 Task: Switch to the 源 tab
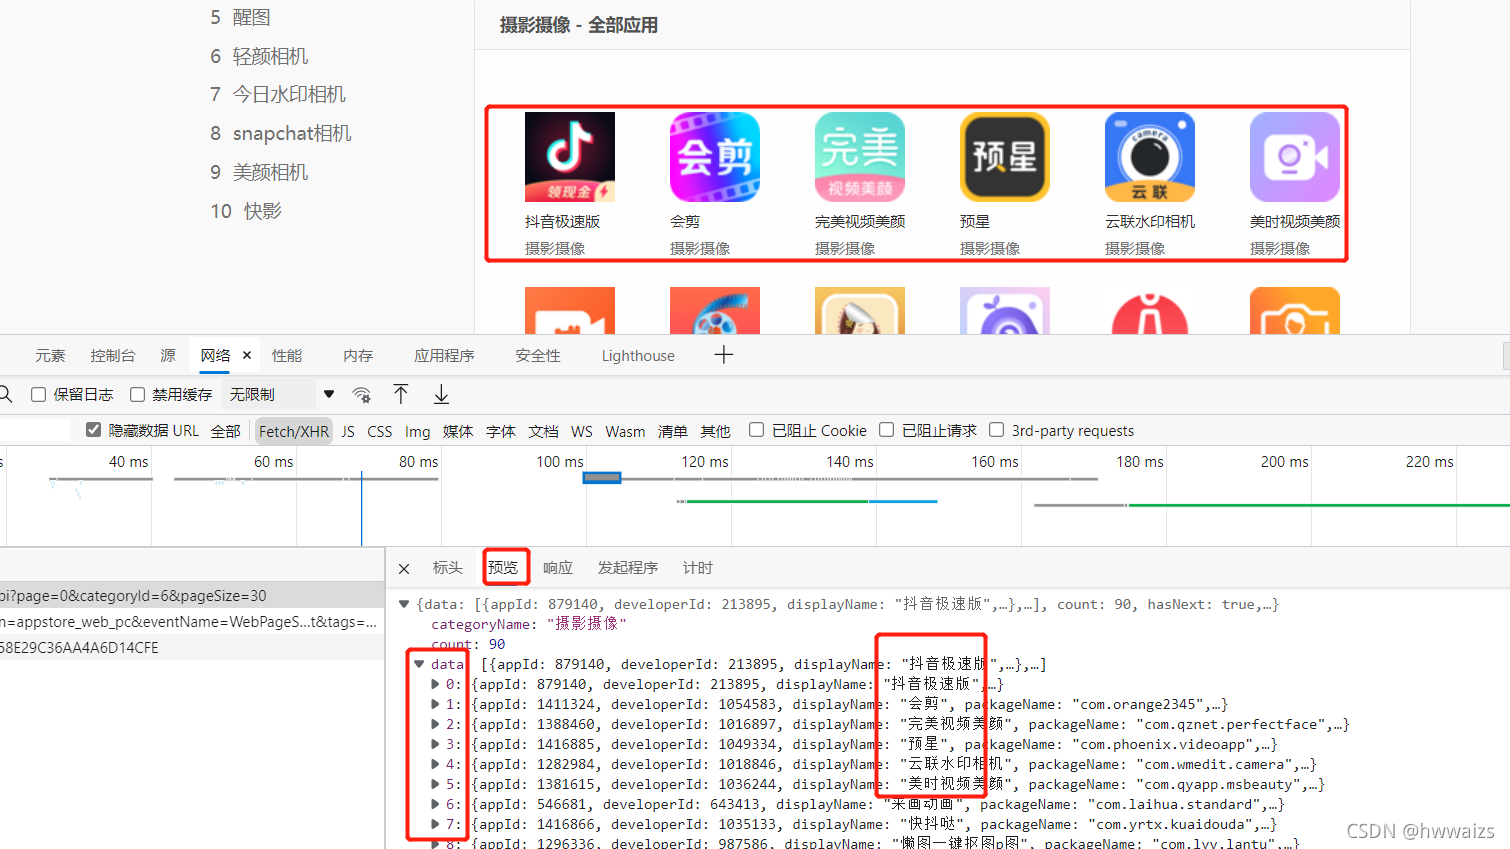click(168, 355)
